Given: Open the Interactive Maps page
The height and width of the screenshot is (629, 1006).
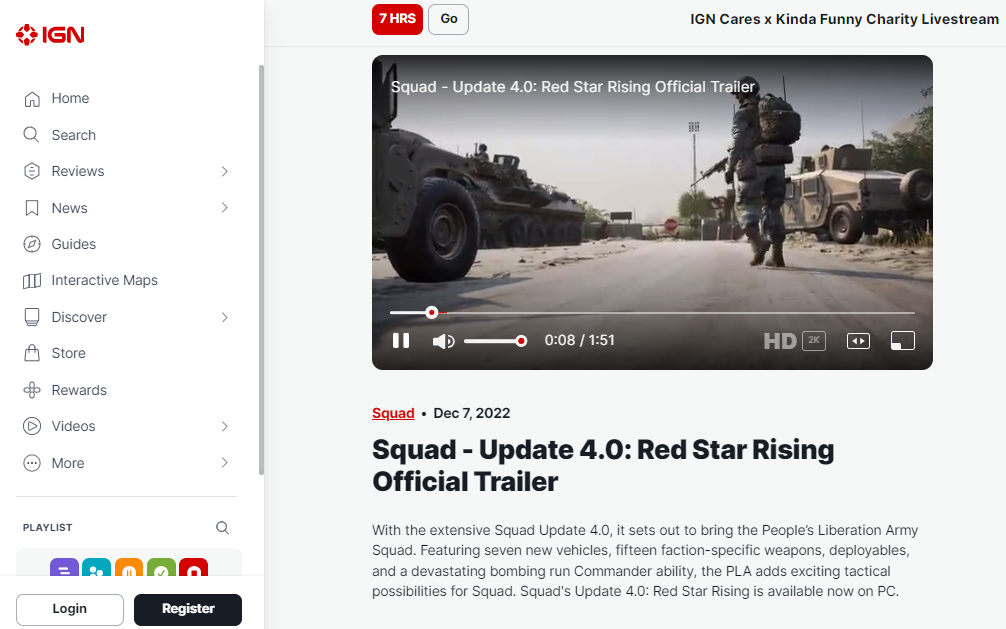Looking at the screenshot, I should [104, 281].
